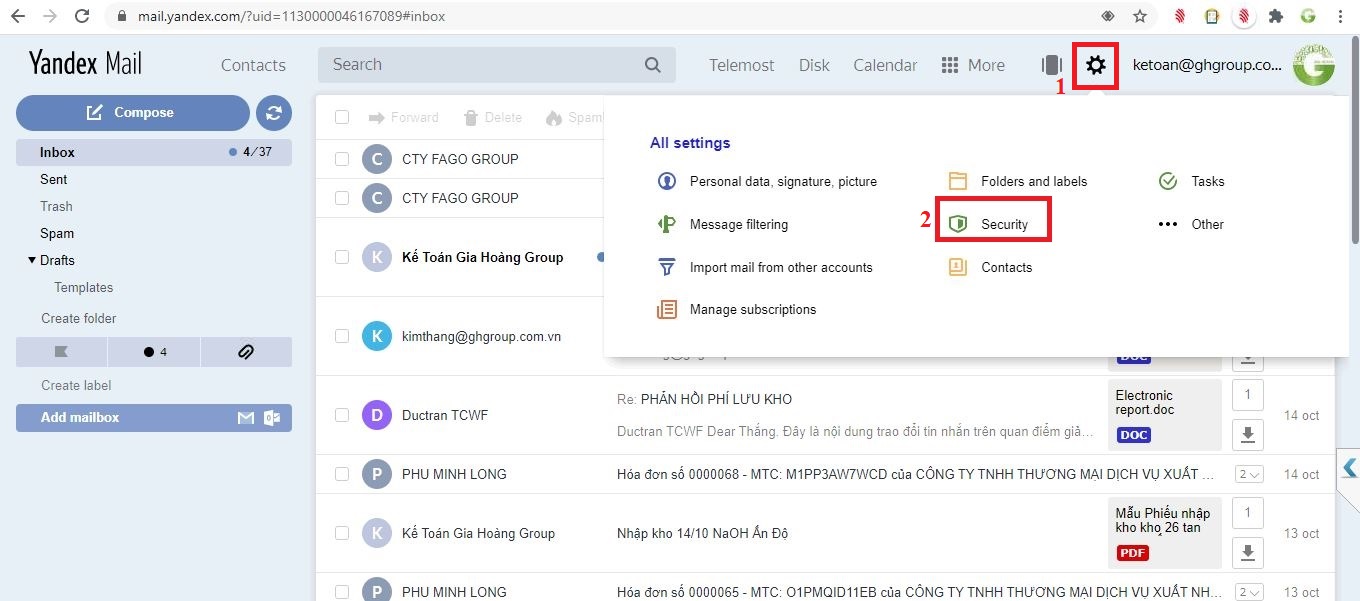Check the bold Kế Toán Gia Hoàng Group message

pos(342,257)
